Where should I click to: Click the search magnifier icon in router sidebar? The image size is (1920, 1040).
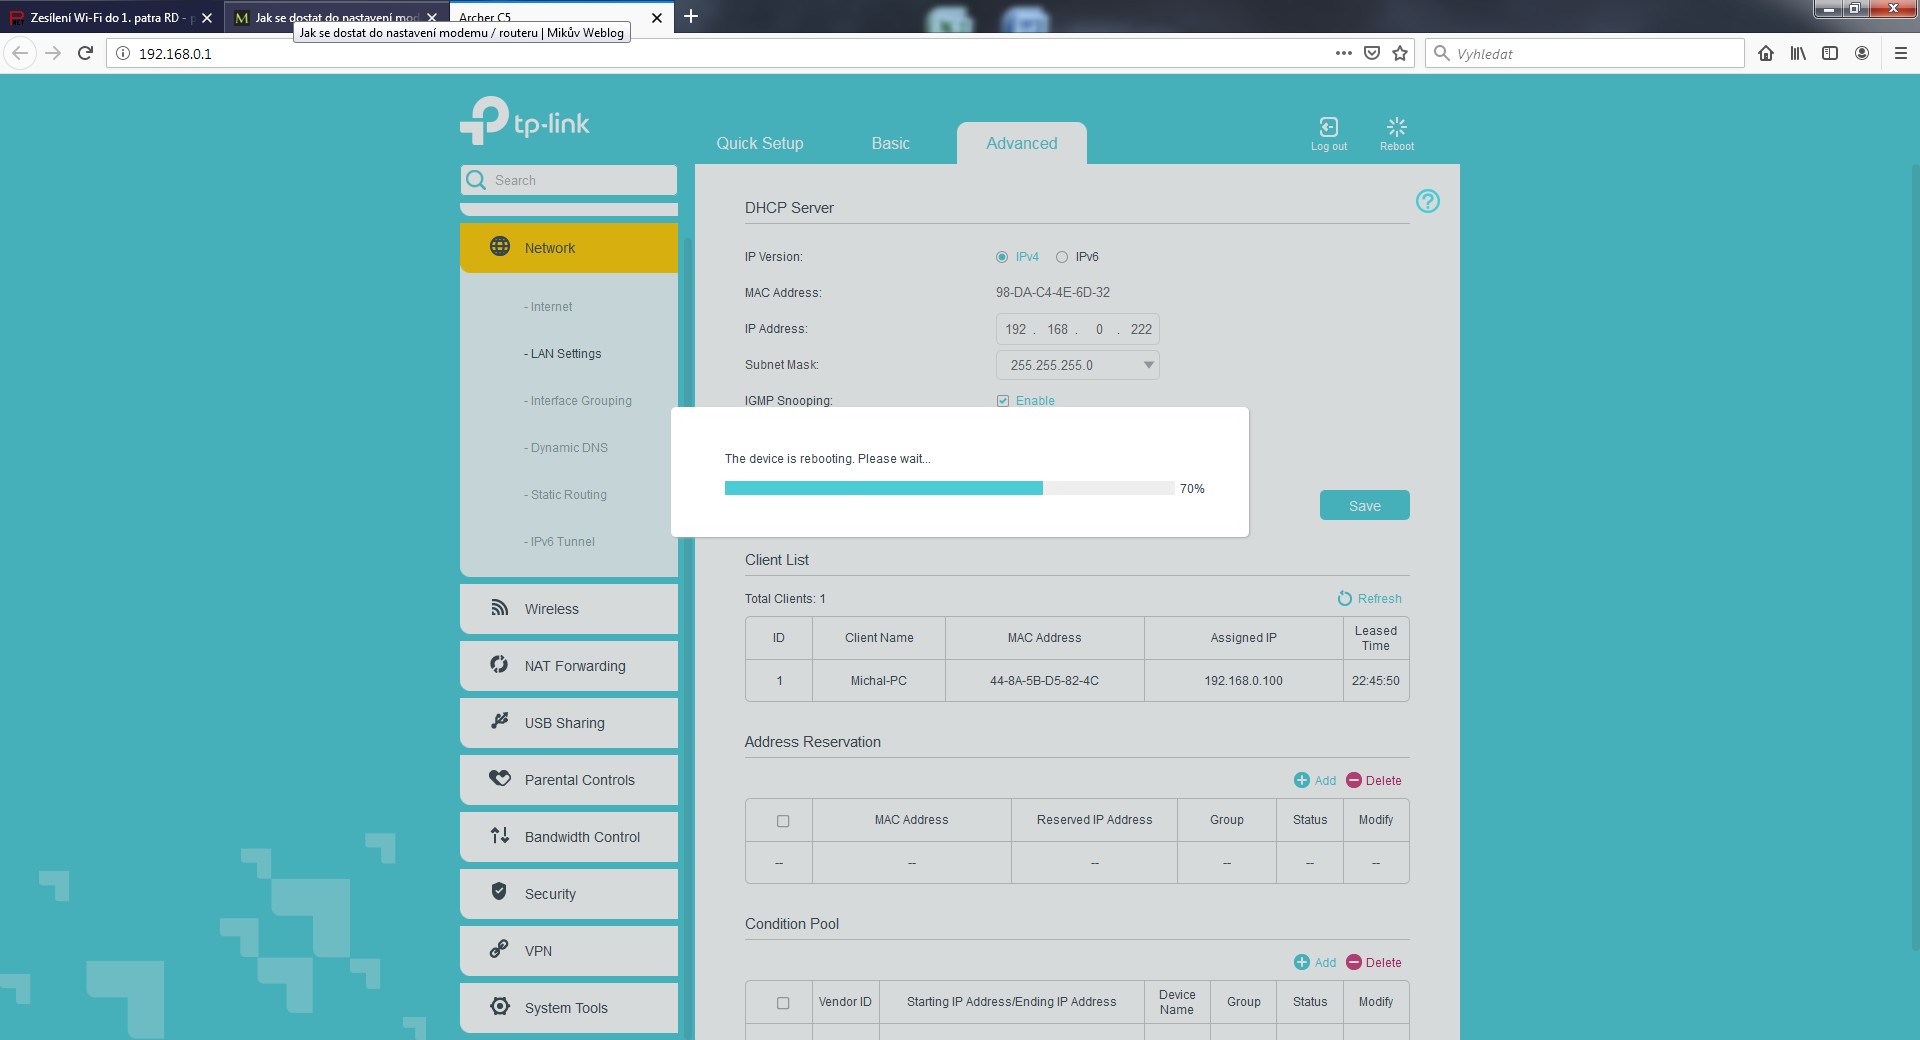click(x=477, y=180)
